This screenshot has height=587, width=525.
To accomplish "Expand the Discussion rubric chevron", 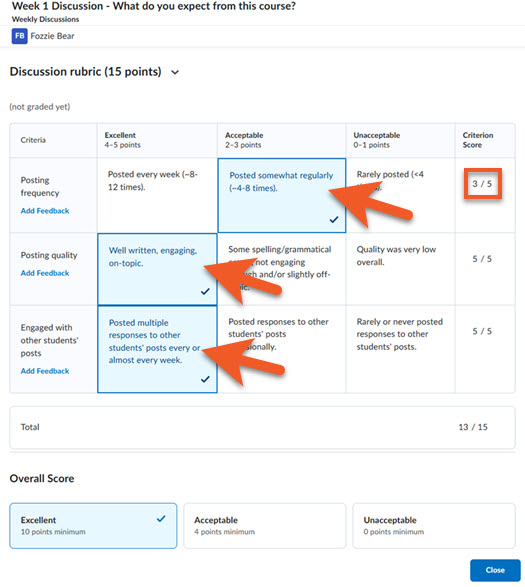I will [x=175, y=72].
